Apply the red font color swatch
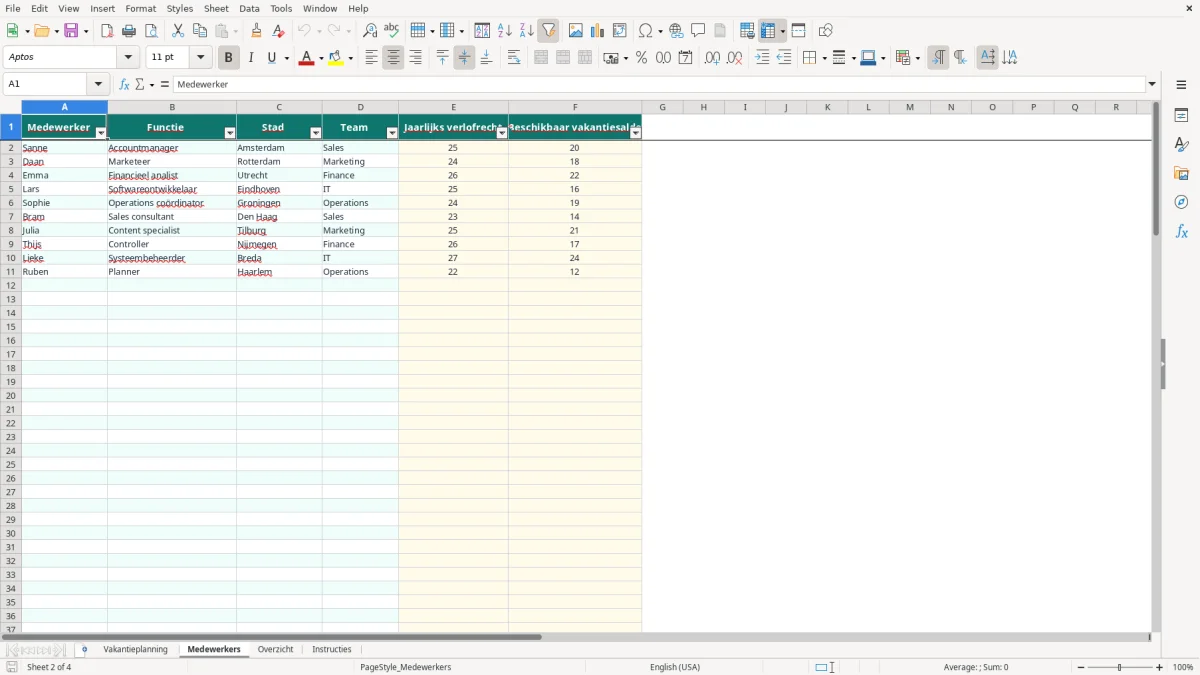1200x675 pixels. tap(305, 59)
